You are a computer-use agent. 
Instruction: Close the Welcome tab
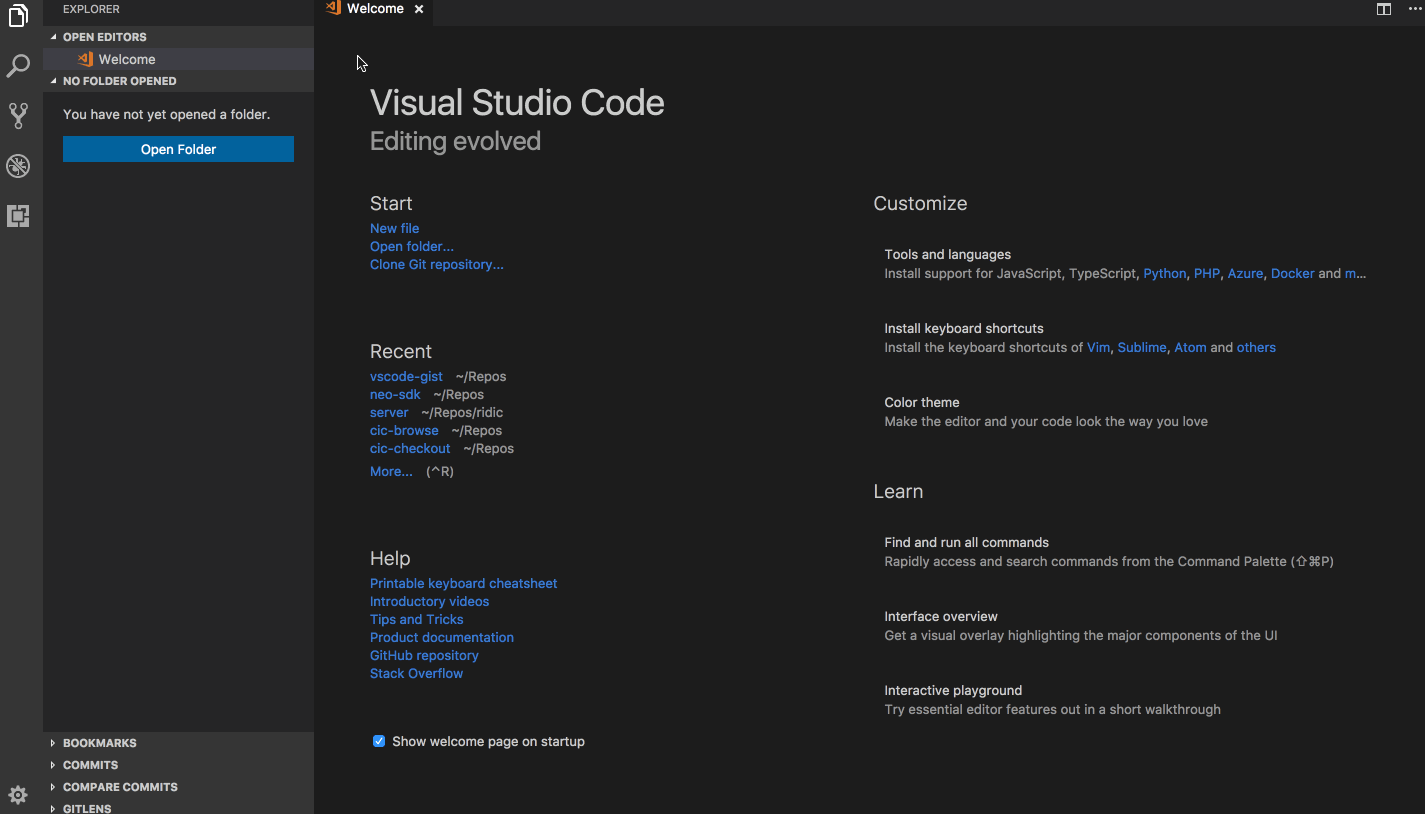pos(419,9)
